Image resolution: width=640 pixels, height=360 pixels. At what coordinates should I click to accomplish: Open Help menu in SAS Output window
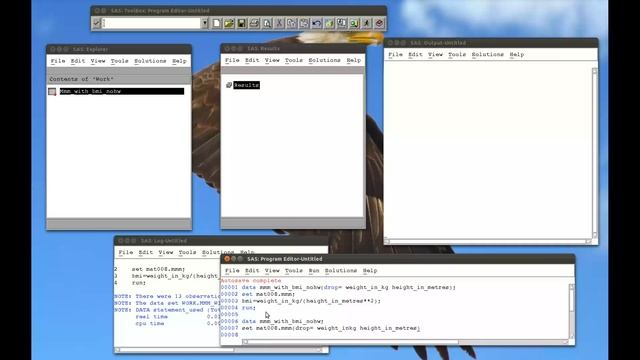[516, 54]
